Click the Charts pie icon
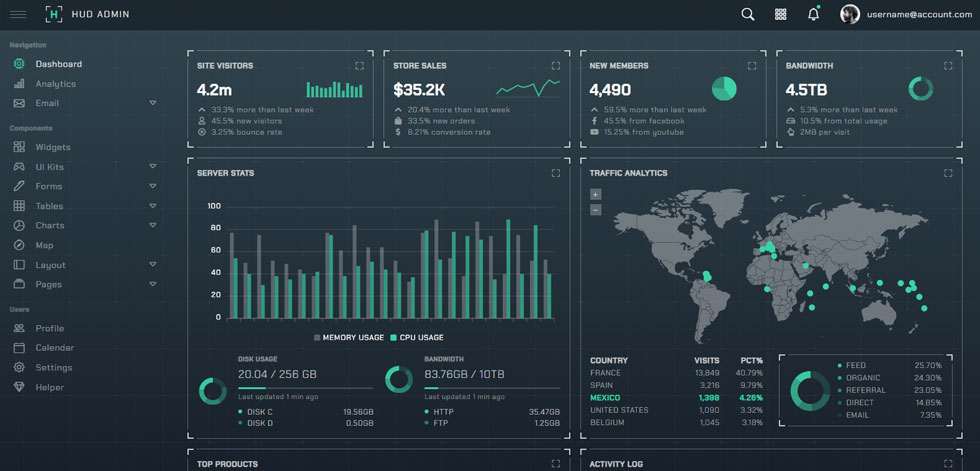This screenshot has width=980, height=471. tap(19, 226)
